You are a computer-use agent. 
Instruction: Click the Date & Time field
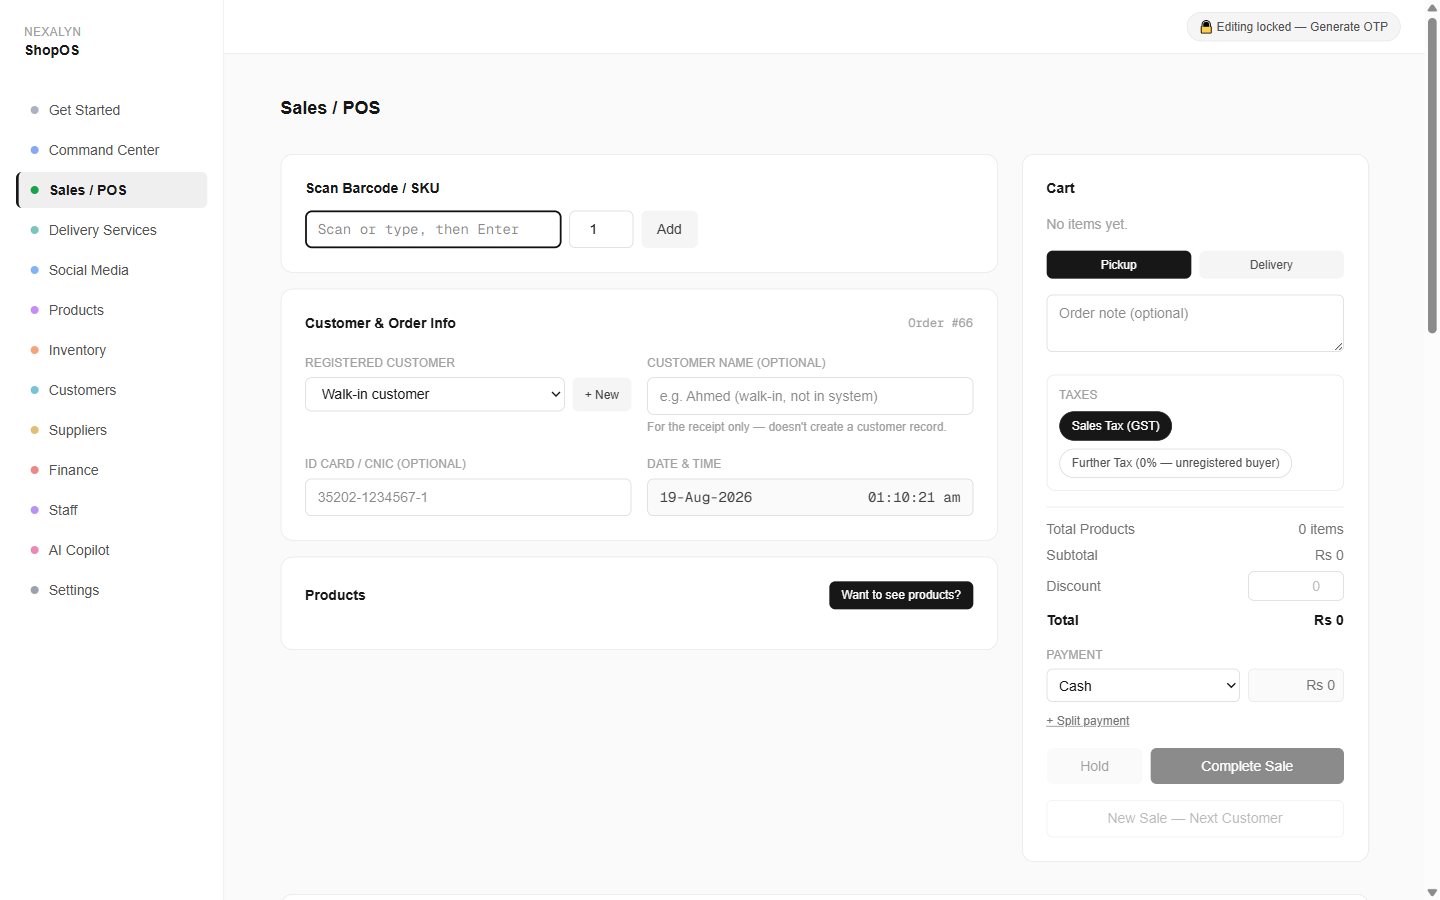tap(810, 497)
